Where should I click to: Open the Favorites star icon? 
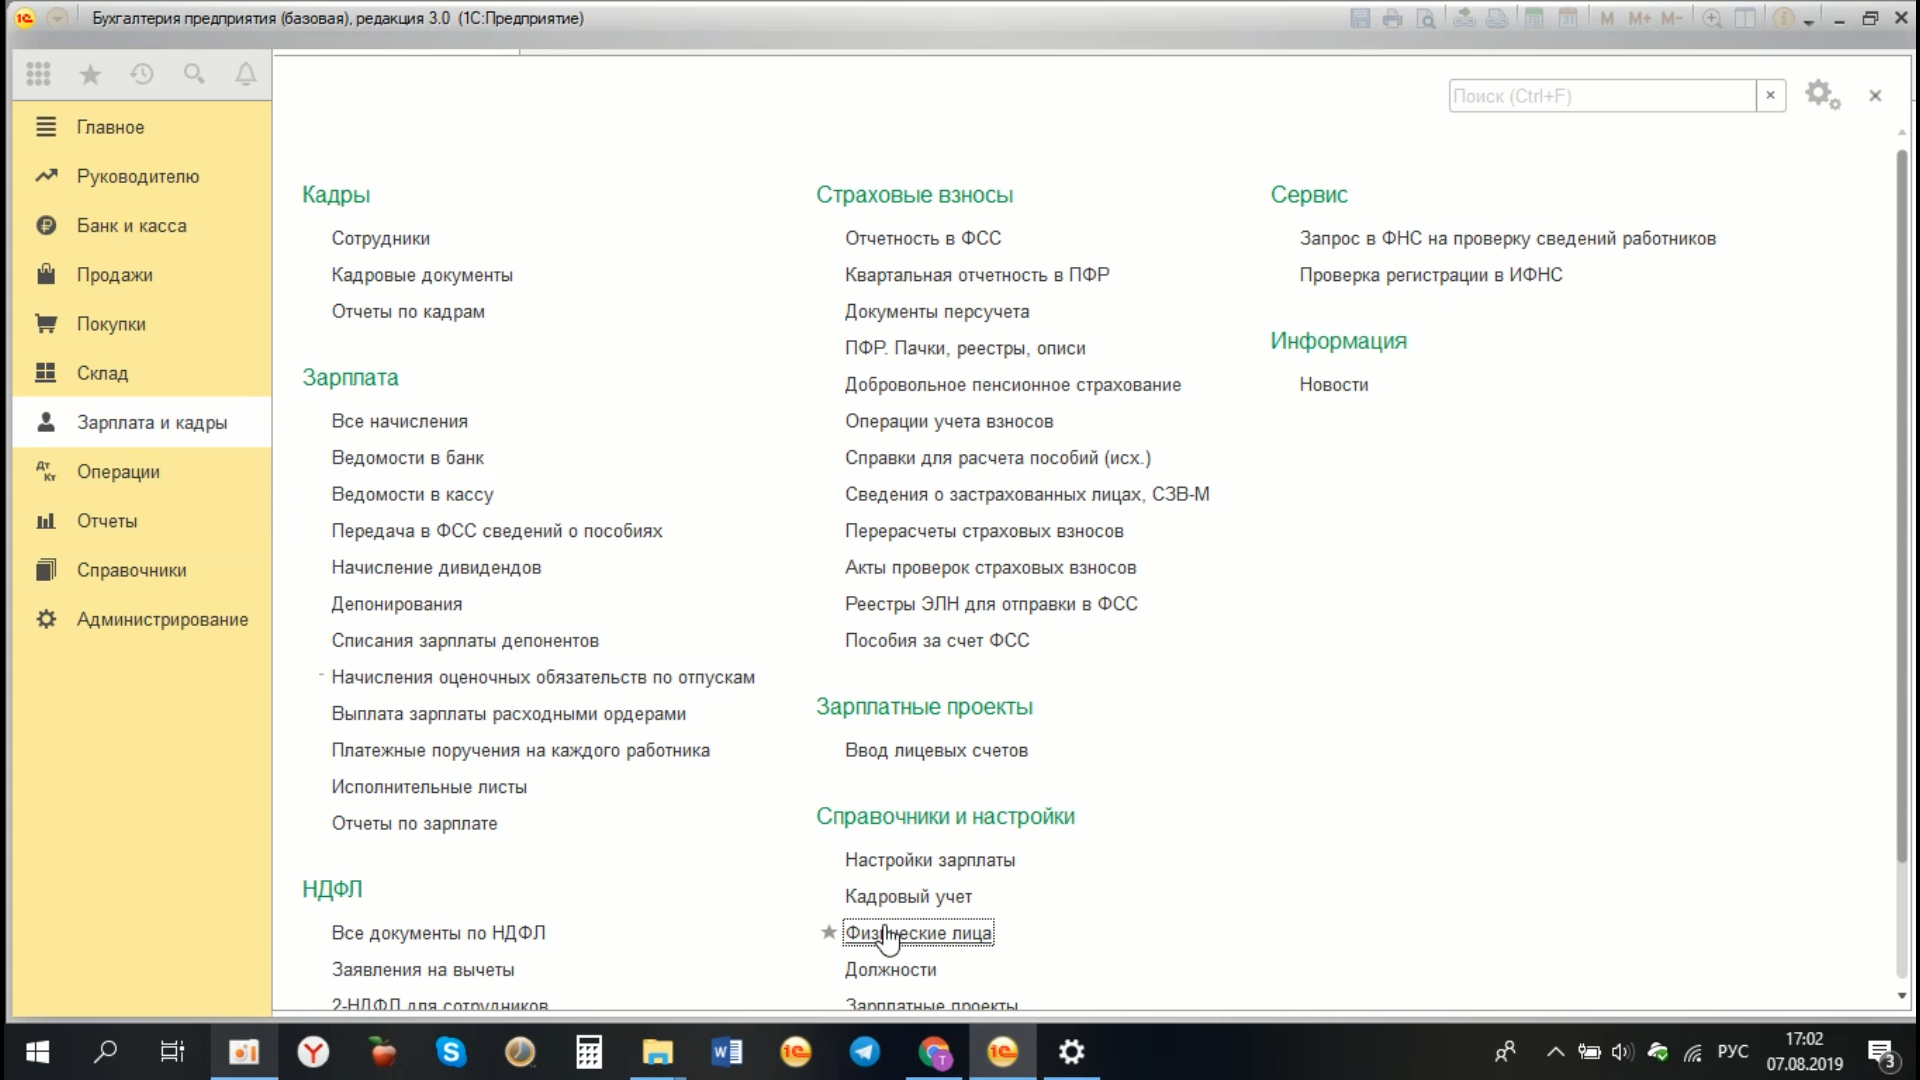pyautogui.click(x=90, y=74)
